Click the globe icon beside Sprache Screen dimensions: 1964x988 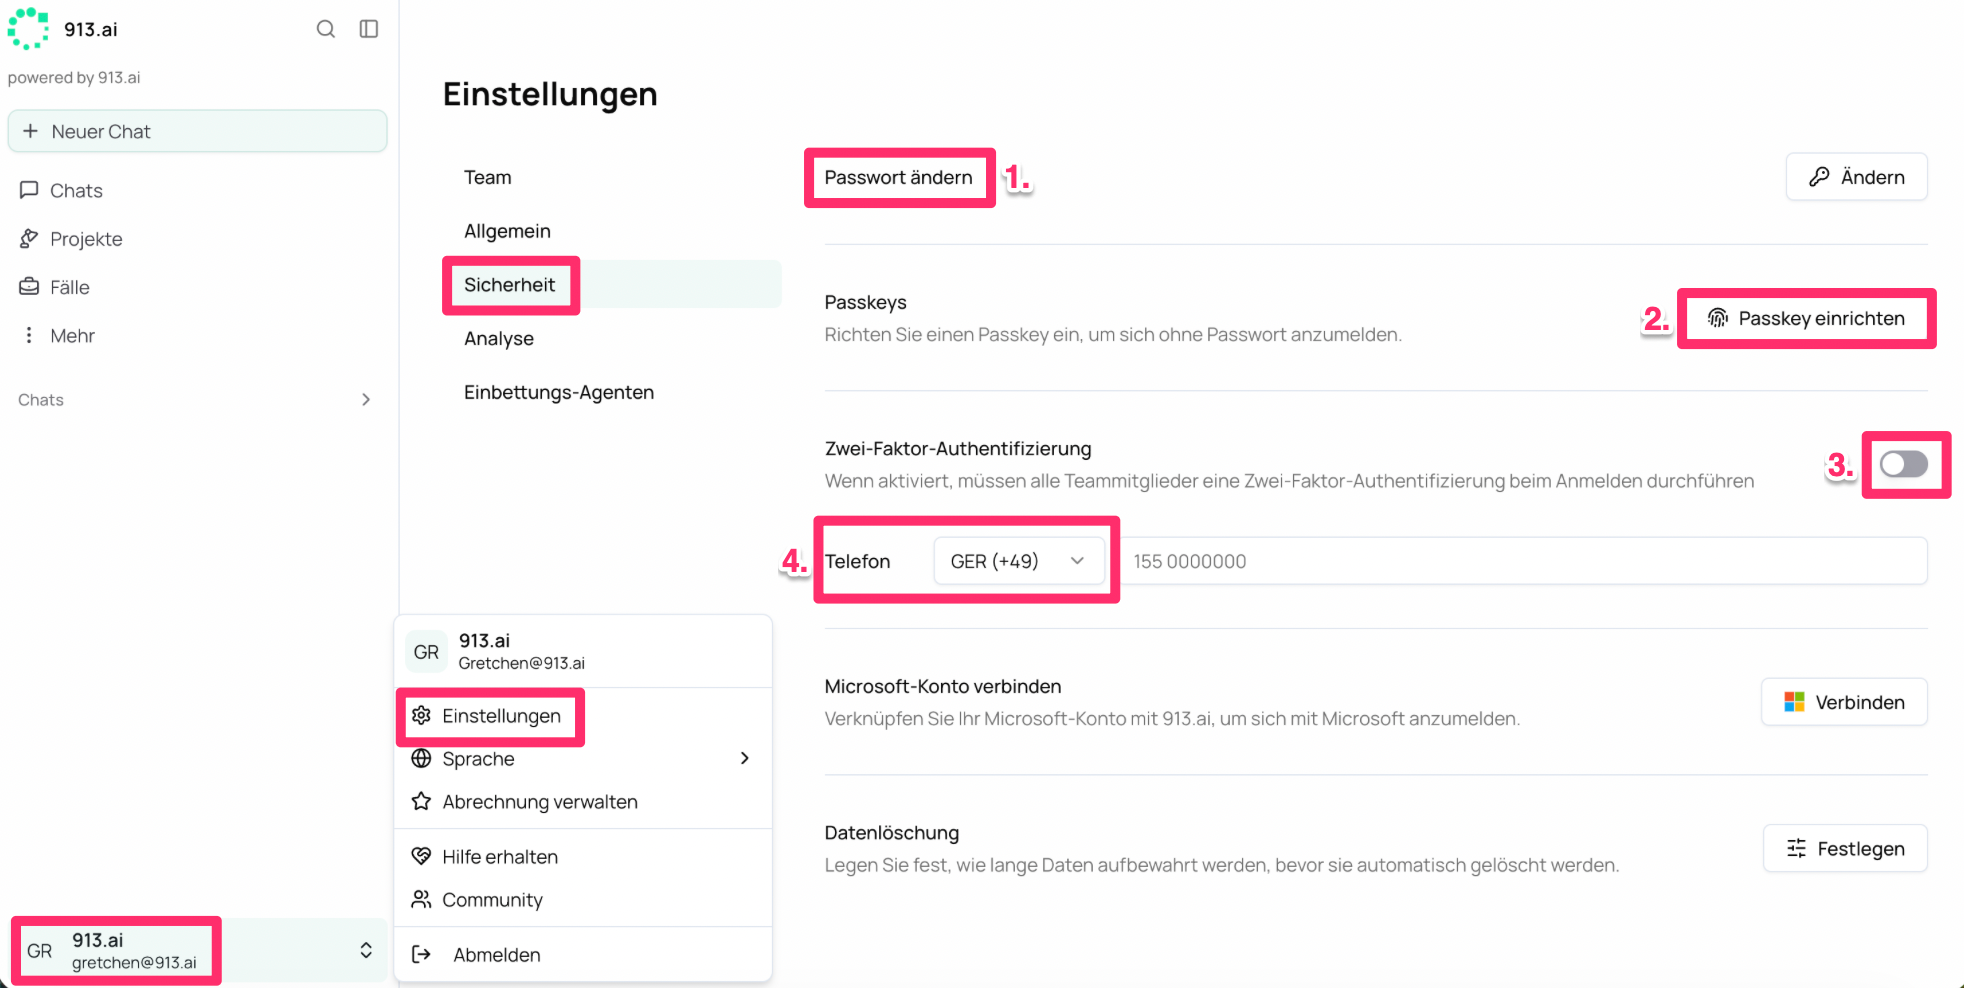tap(422, 758)
